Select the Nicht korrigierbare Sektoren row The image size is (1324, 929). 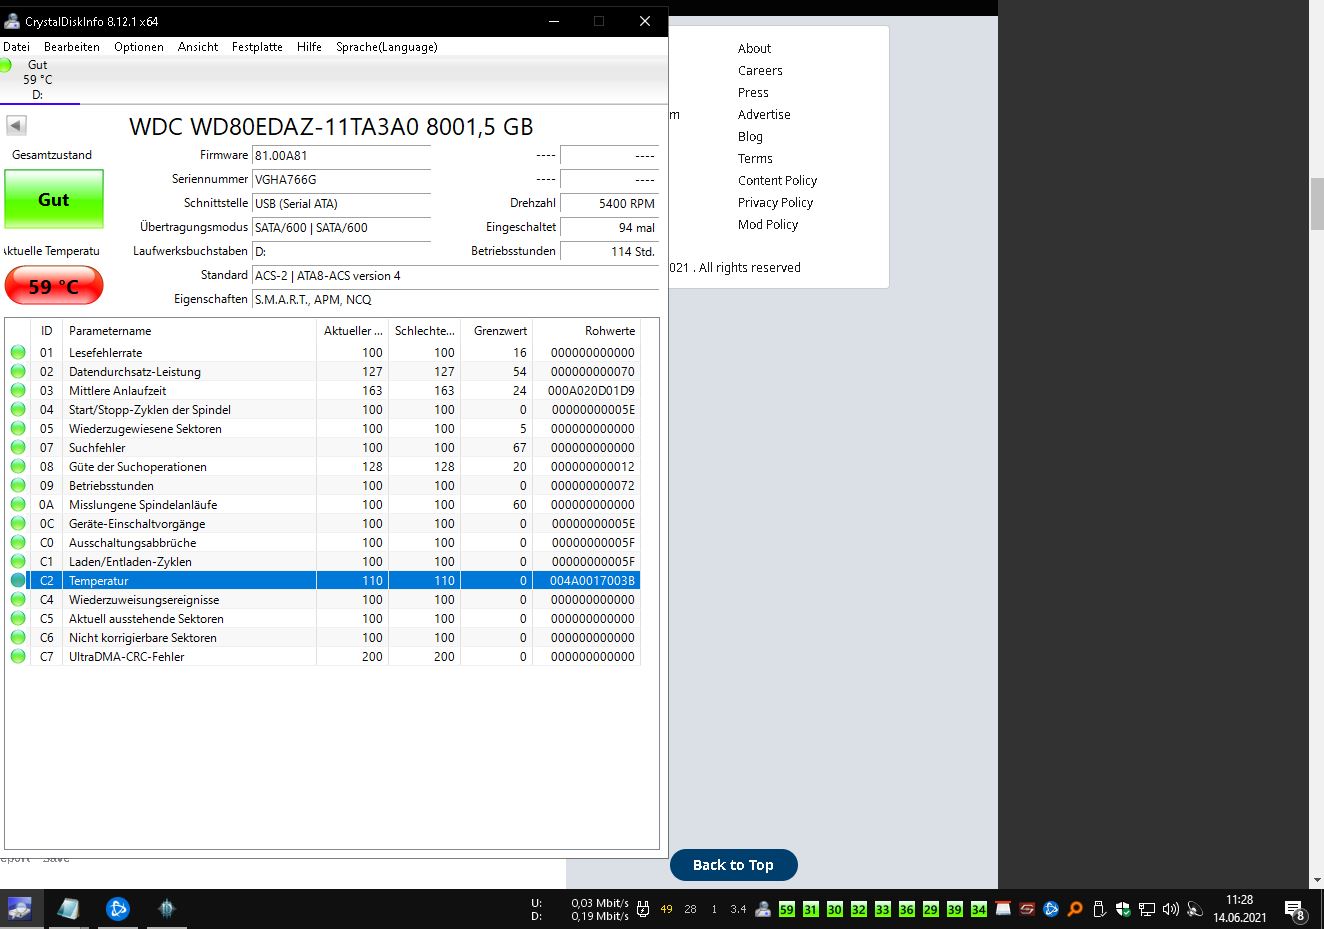click(323, 637)
